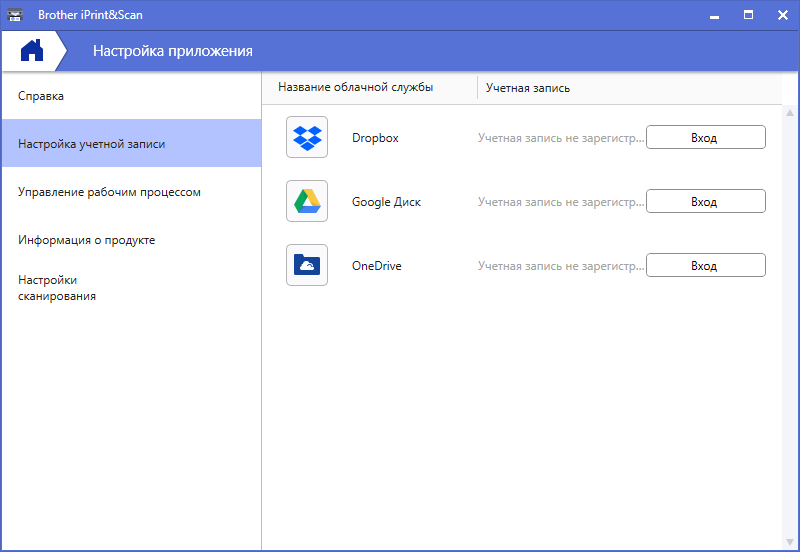Image resolution: width=800 pixels, height=552 pixels.
Task: Select Настройка учетной записи menu item
Action: coord(92,144)
